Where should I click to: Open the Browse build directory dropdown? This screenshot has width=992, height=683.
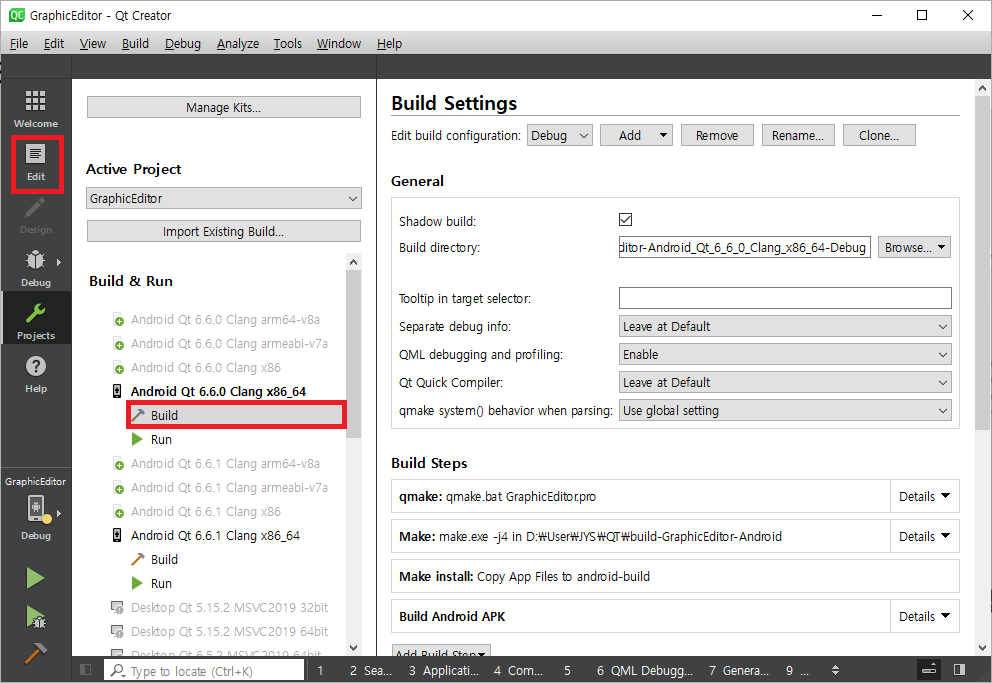coord(914,247)
